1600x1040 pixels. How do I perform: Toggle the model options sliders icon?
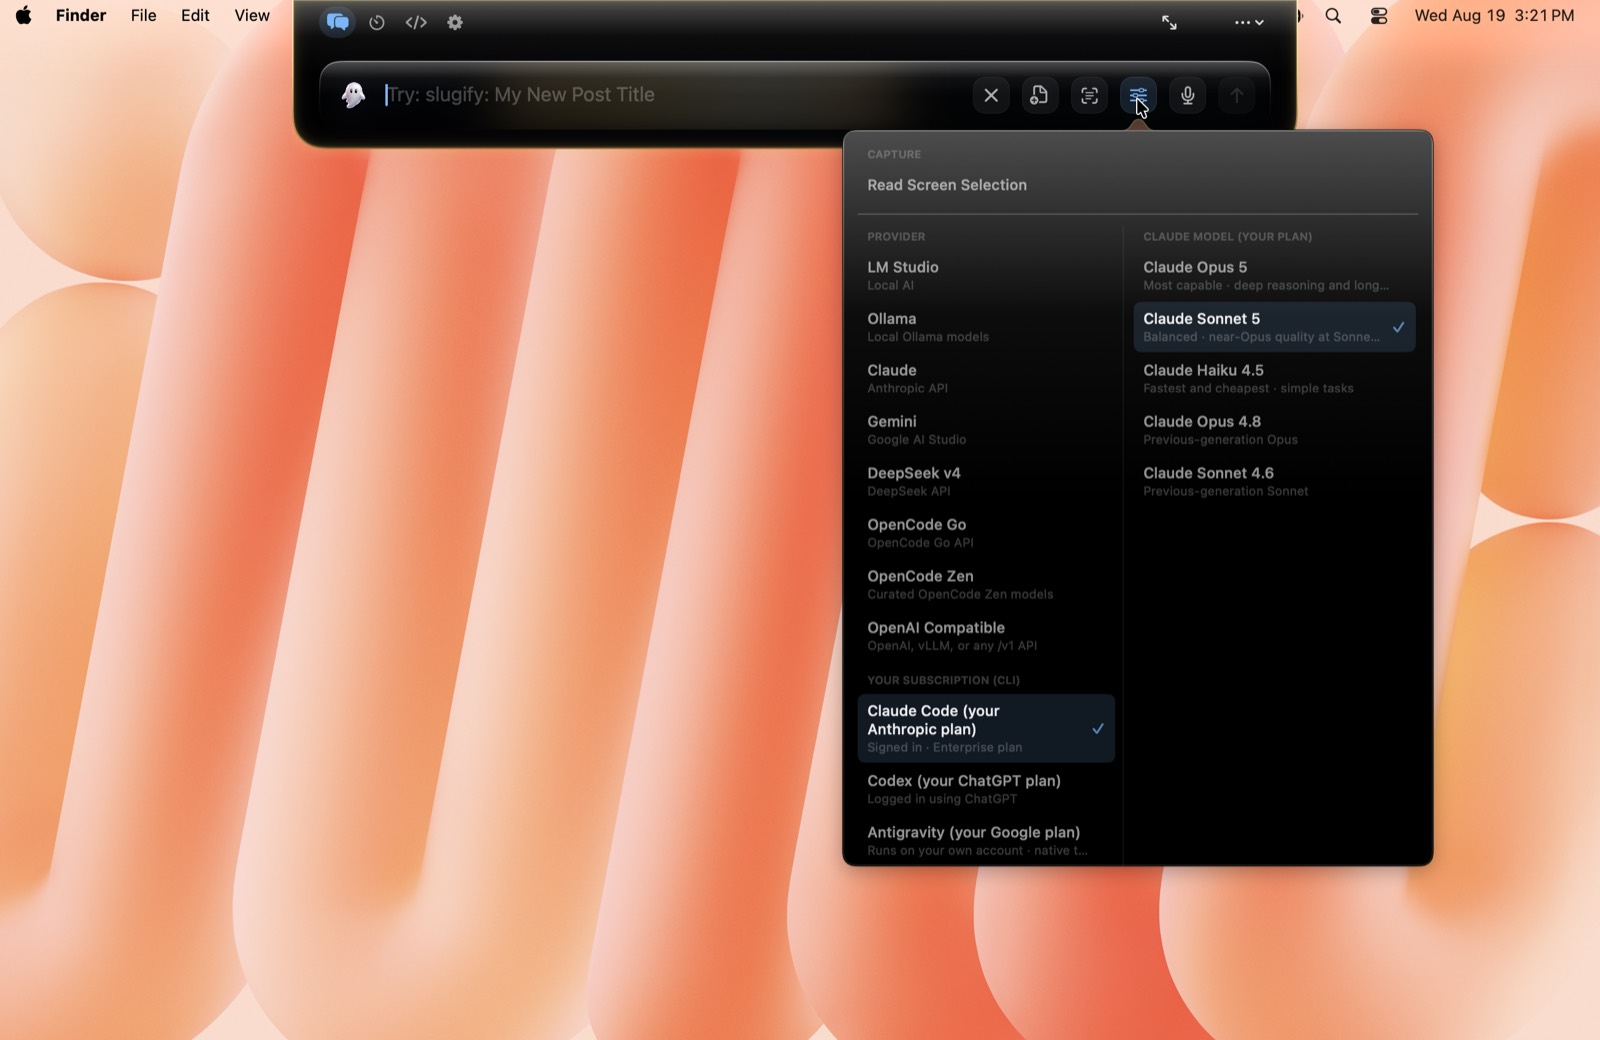click(x=1138, y=95)
